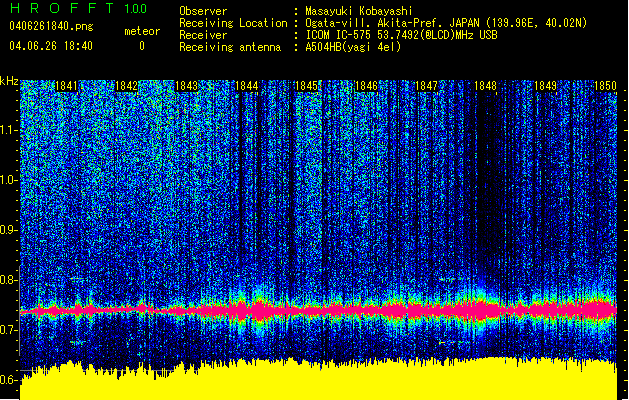The image size is (629, 400).
Task: Click the Observer name Masayuki Kobayashi
Action: [x=359, y=11]
